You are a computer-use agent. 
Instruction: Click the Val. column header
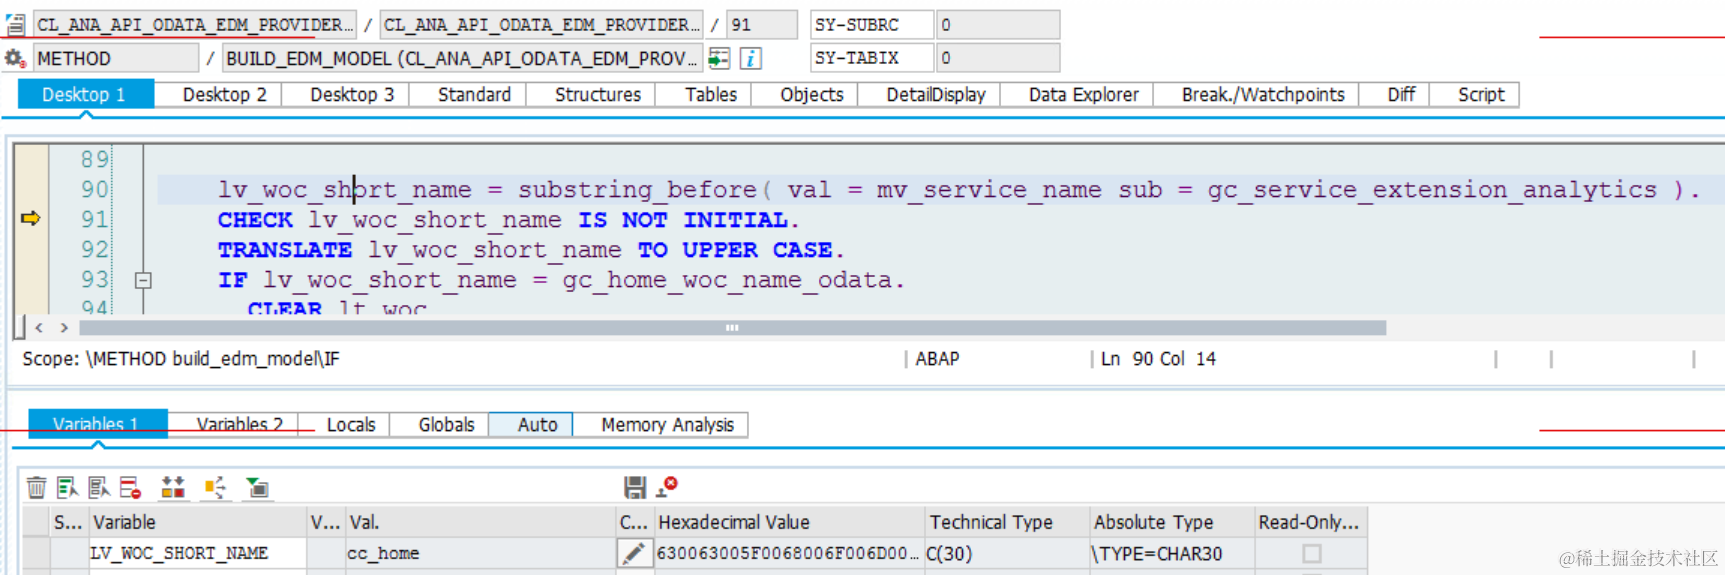[x=480, y=522]
